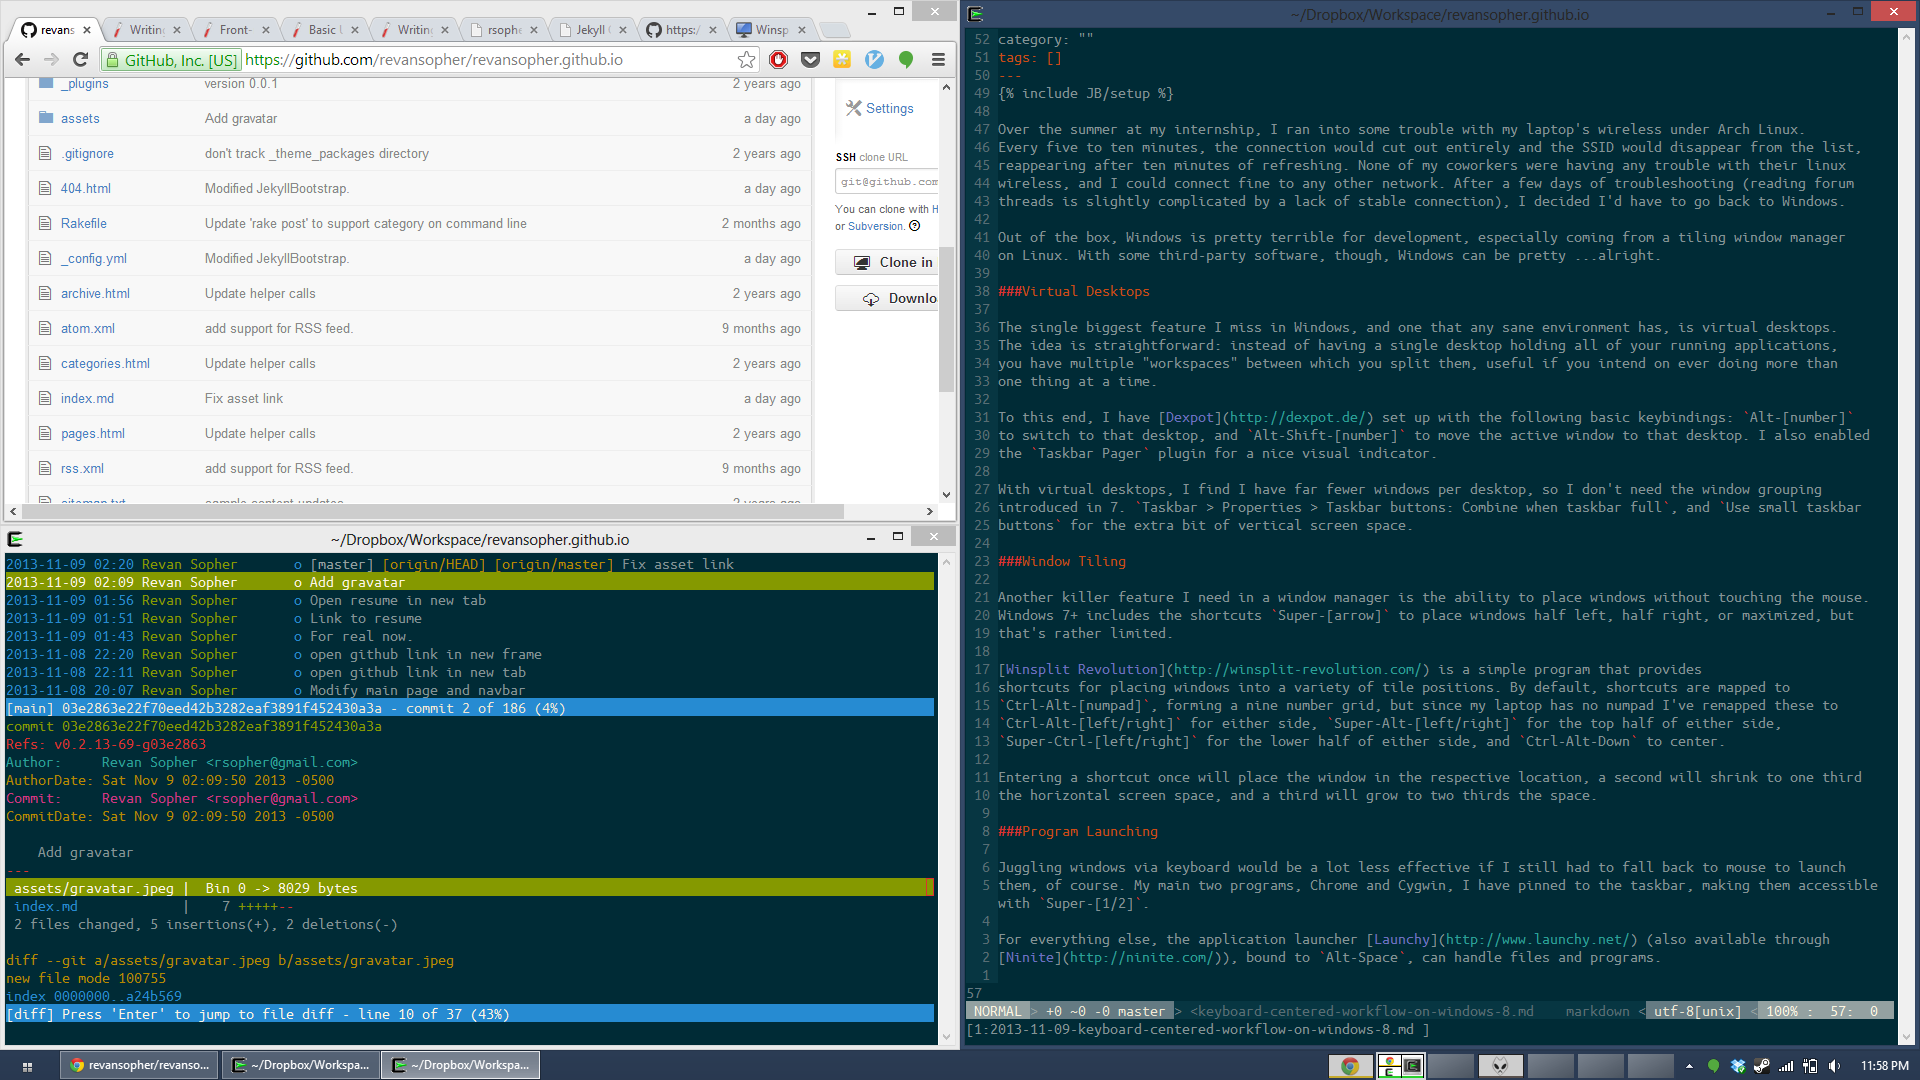Click the assets folder icon

pyautogui.click(x=45, y=118)
